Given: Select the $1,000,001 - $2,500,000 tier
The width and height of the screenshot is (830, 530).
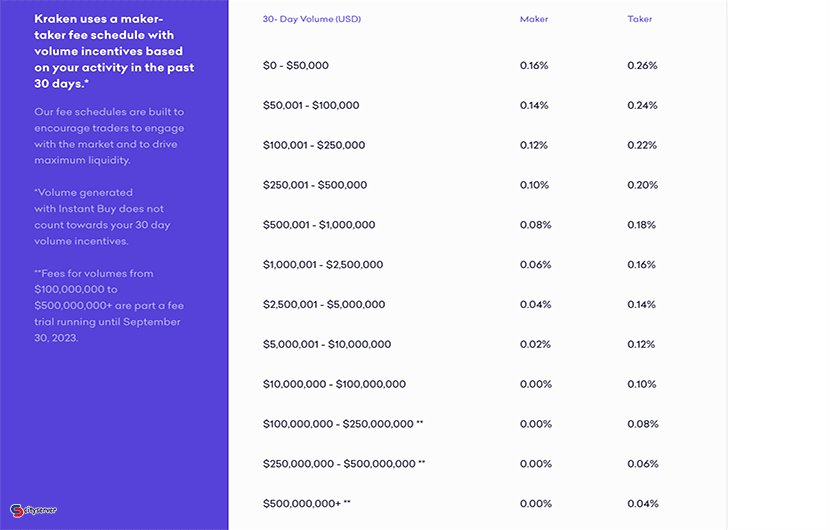Looking at the screenshot, I should [323, 264].
